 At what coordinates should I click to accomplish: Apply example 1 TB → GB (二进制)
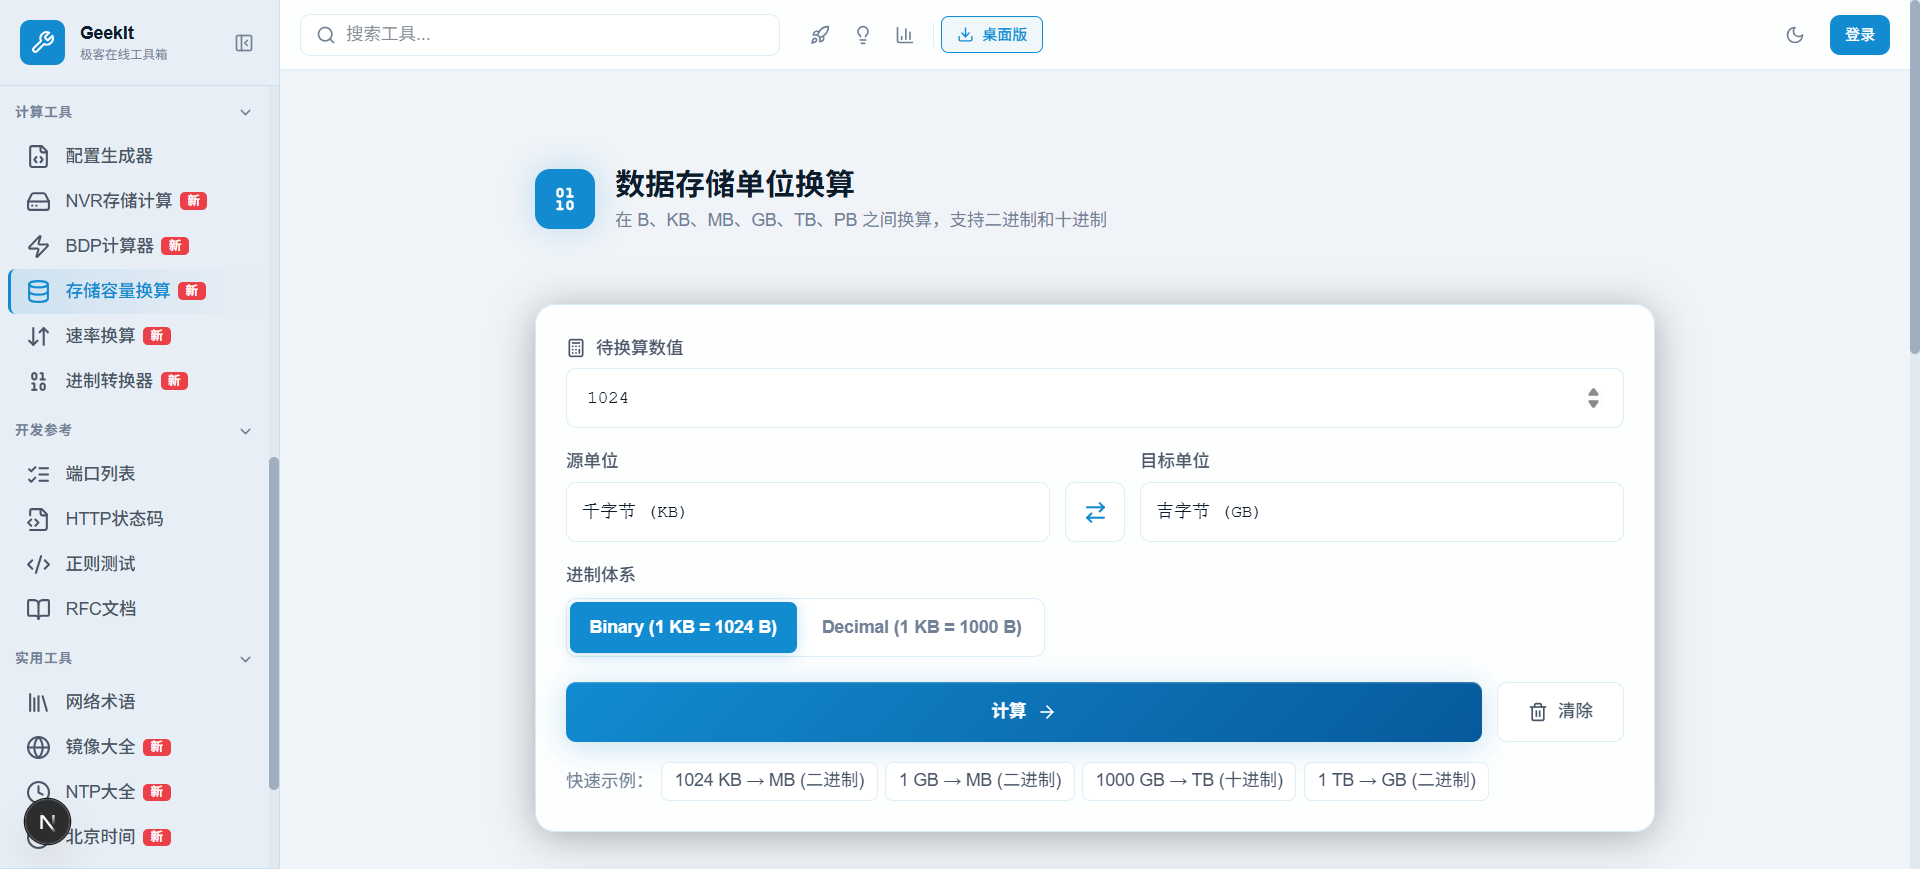pyautogui.click(x=1396, y=781)
